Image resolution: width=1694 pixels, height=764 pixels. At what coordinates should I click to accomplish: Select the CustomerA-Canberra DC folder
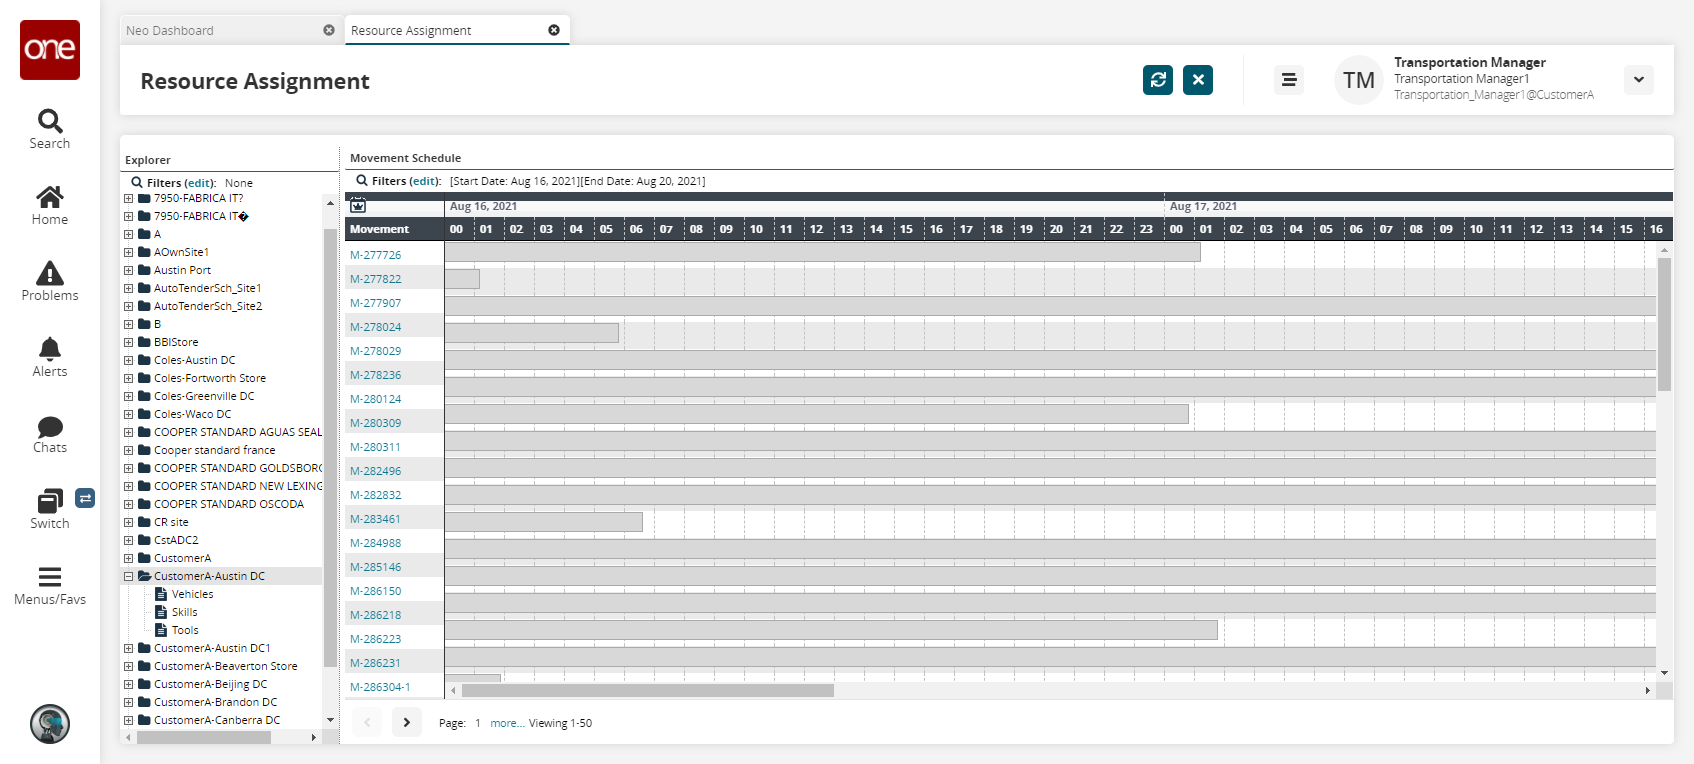(x=217, y=720)
